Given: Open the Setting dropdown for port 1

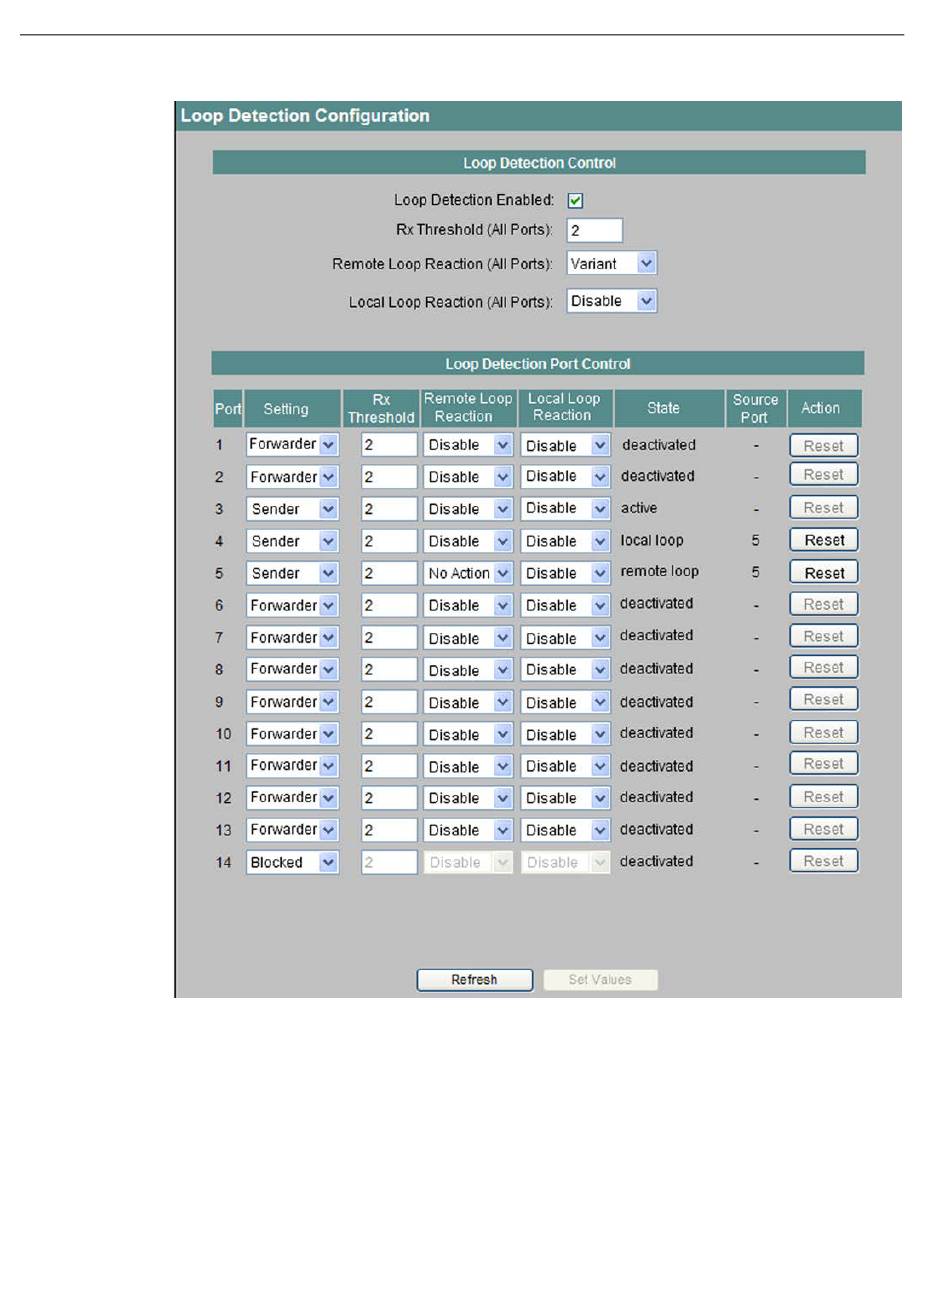Looking at the screenshot, I should 292,445.
